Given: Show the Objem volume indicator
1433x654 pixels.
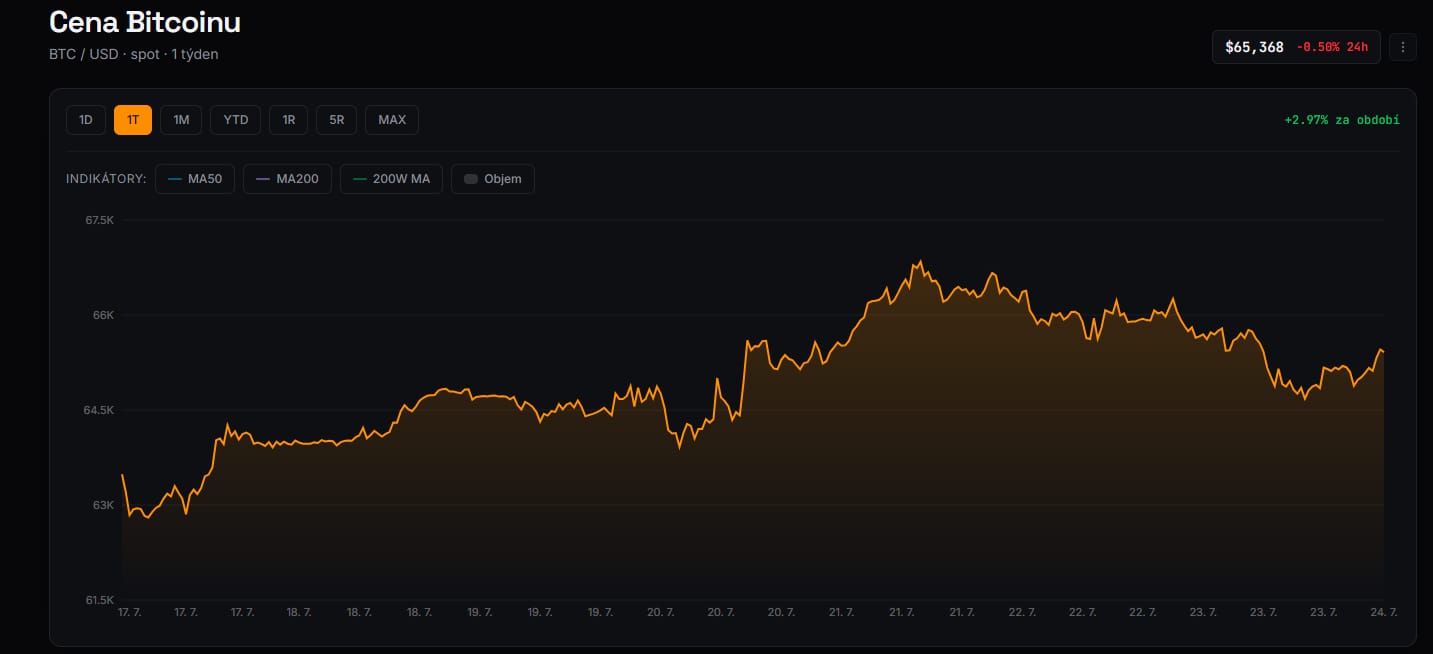Looking at the screenshot, I should tap(493, 179).
